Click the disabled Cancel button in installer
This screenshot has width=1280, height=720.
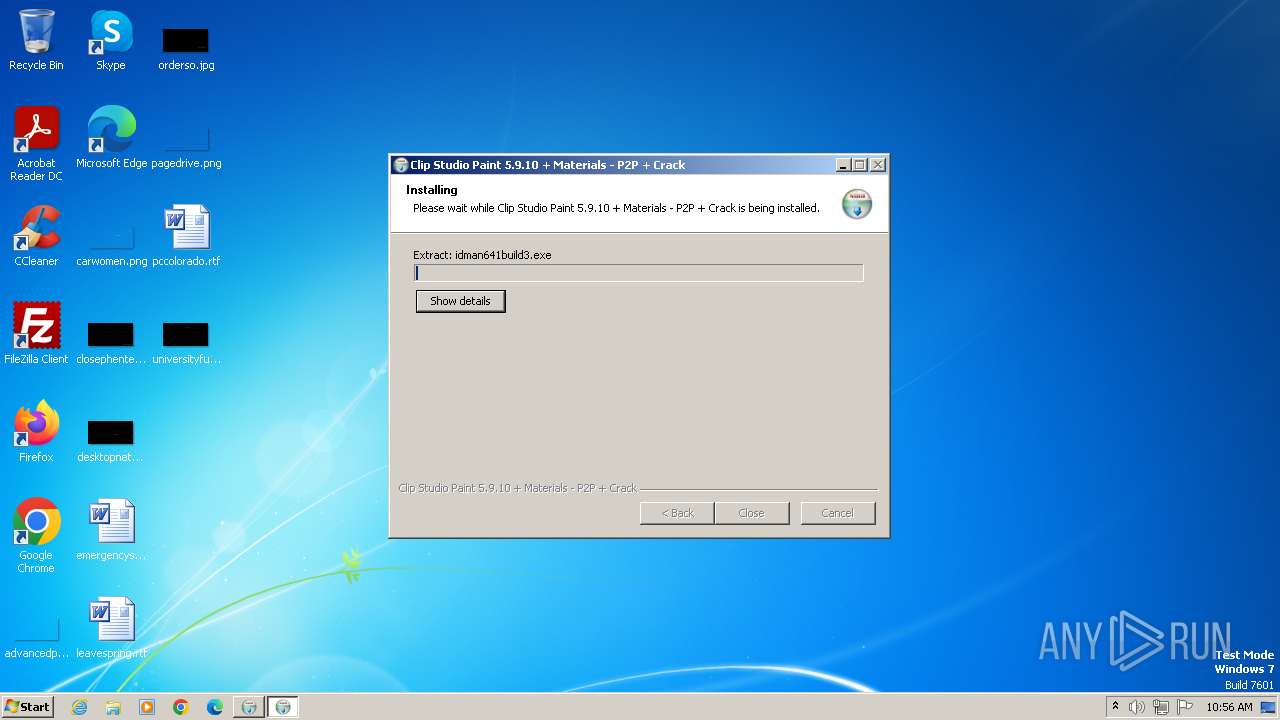pos(837,513)
